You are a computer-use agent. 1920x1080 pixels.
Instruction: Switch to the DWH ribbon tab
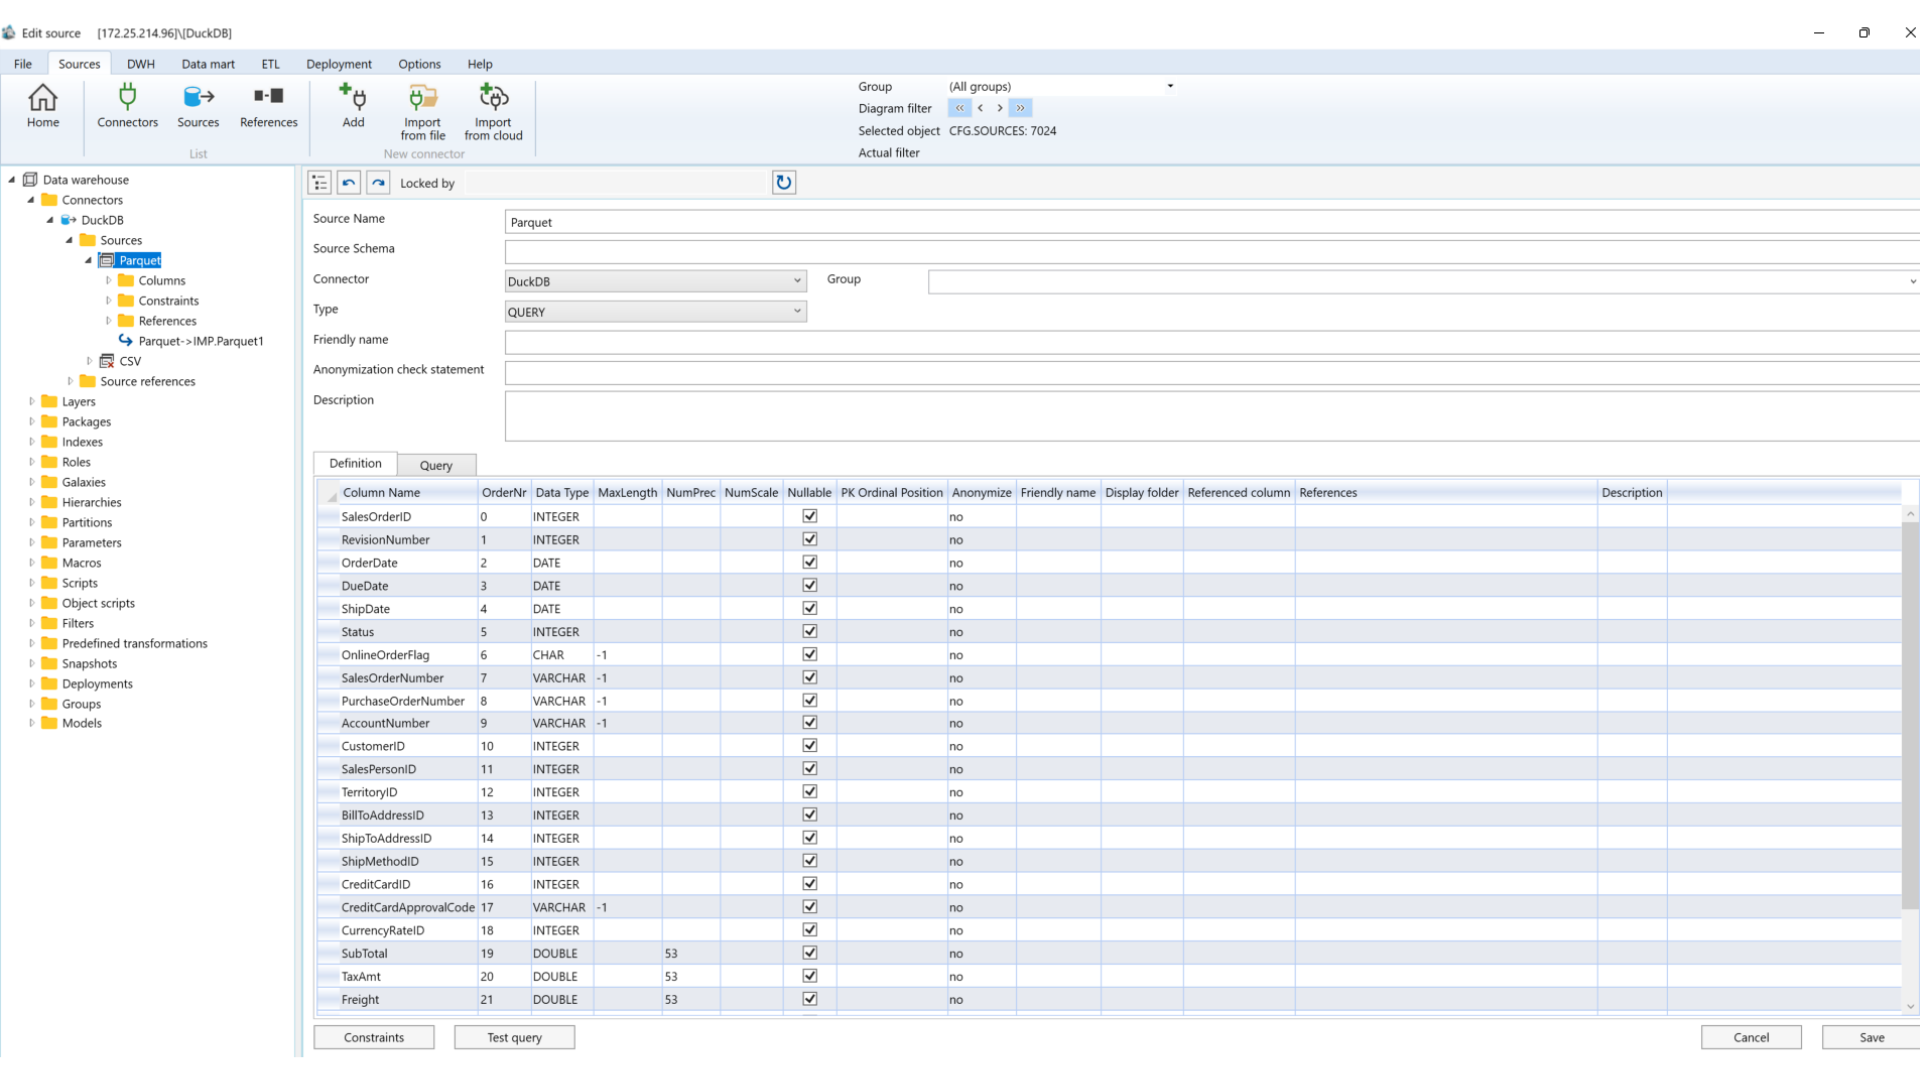pos(140,64)
